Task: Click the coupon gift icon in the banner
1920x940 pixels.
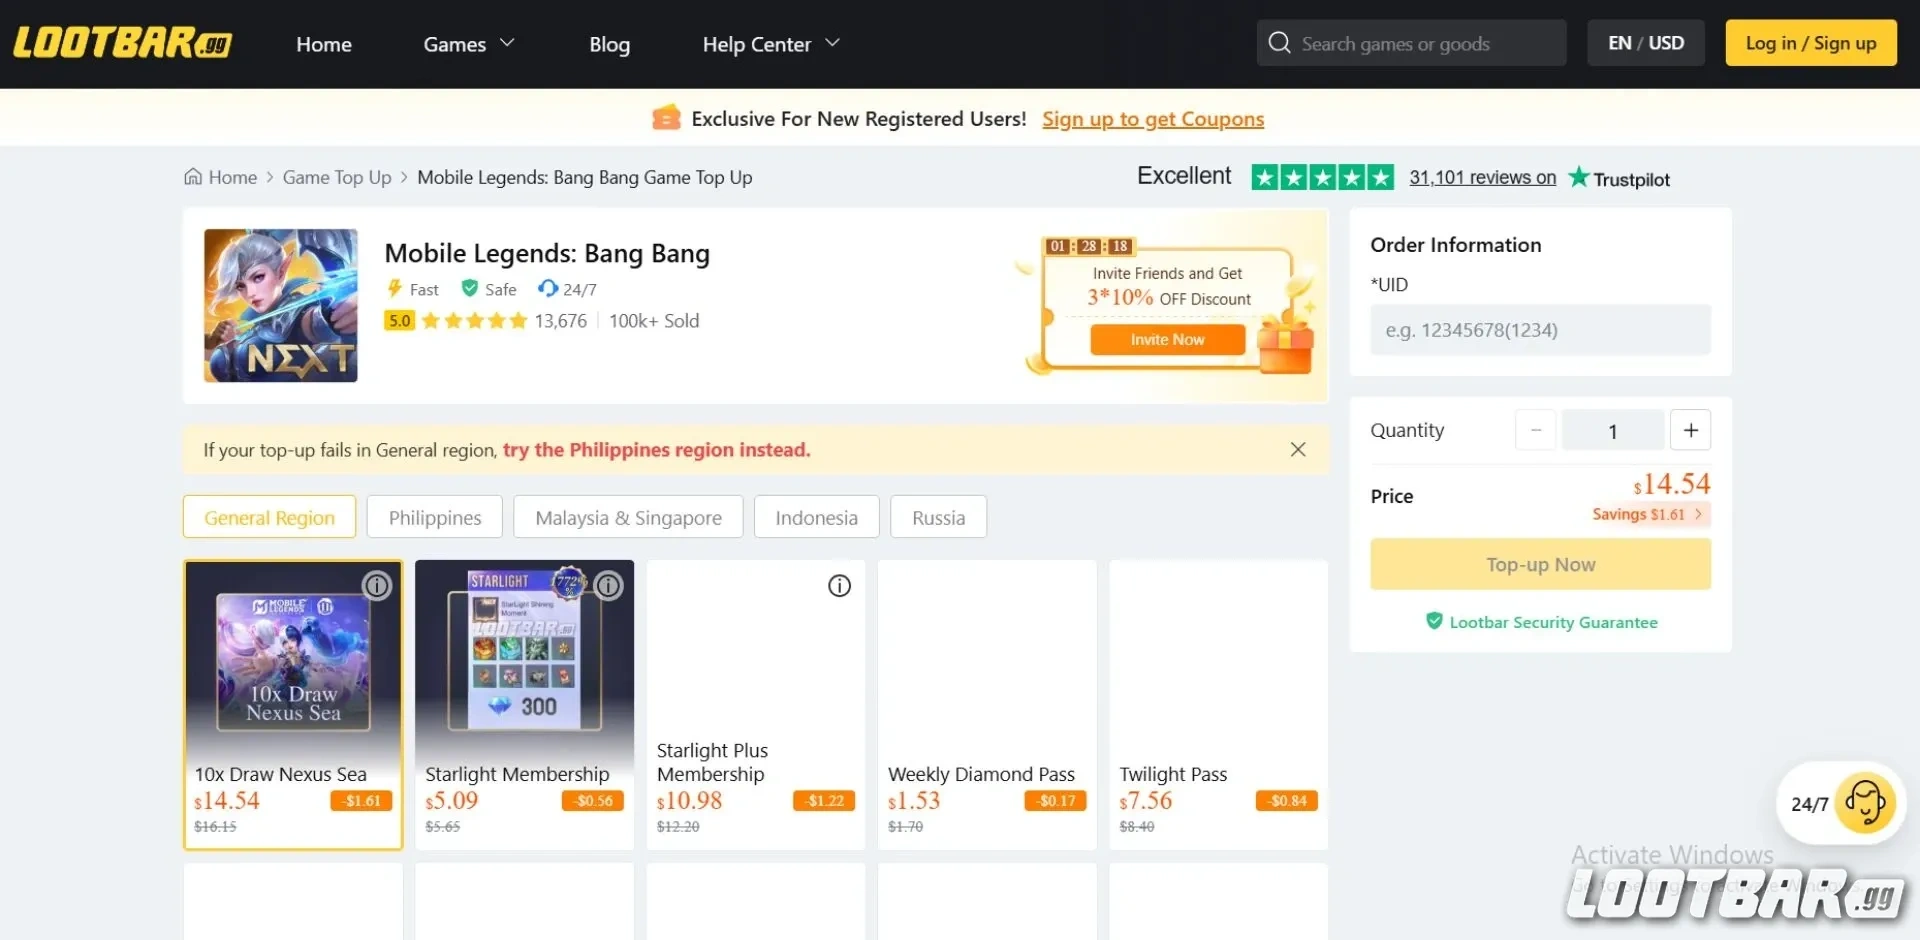Action: pos(665,117)
